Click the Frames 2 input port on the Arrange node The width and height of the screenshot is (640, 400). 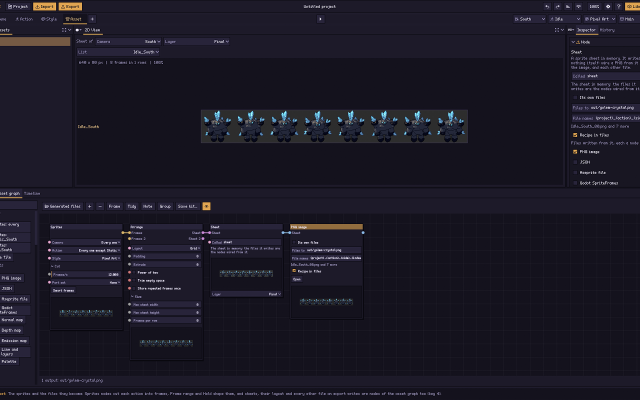[129, 238]
